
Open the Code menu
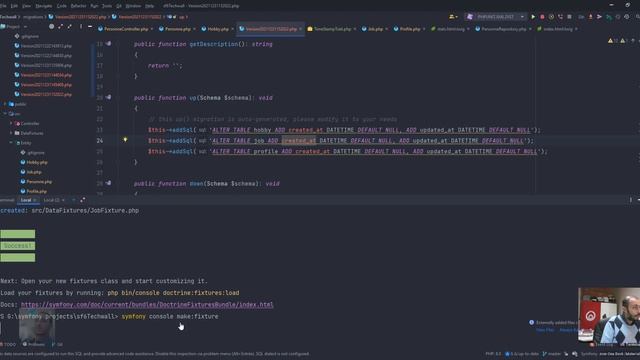pyautogui.click(x=62, y=6)
